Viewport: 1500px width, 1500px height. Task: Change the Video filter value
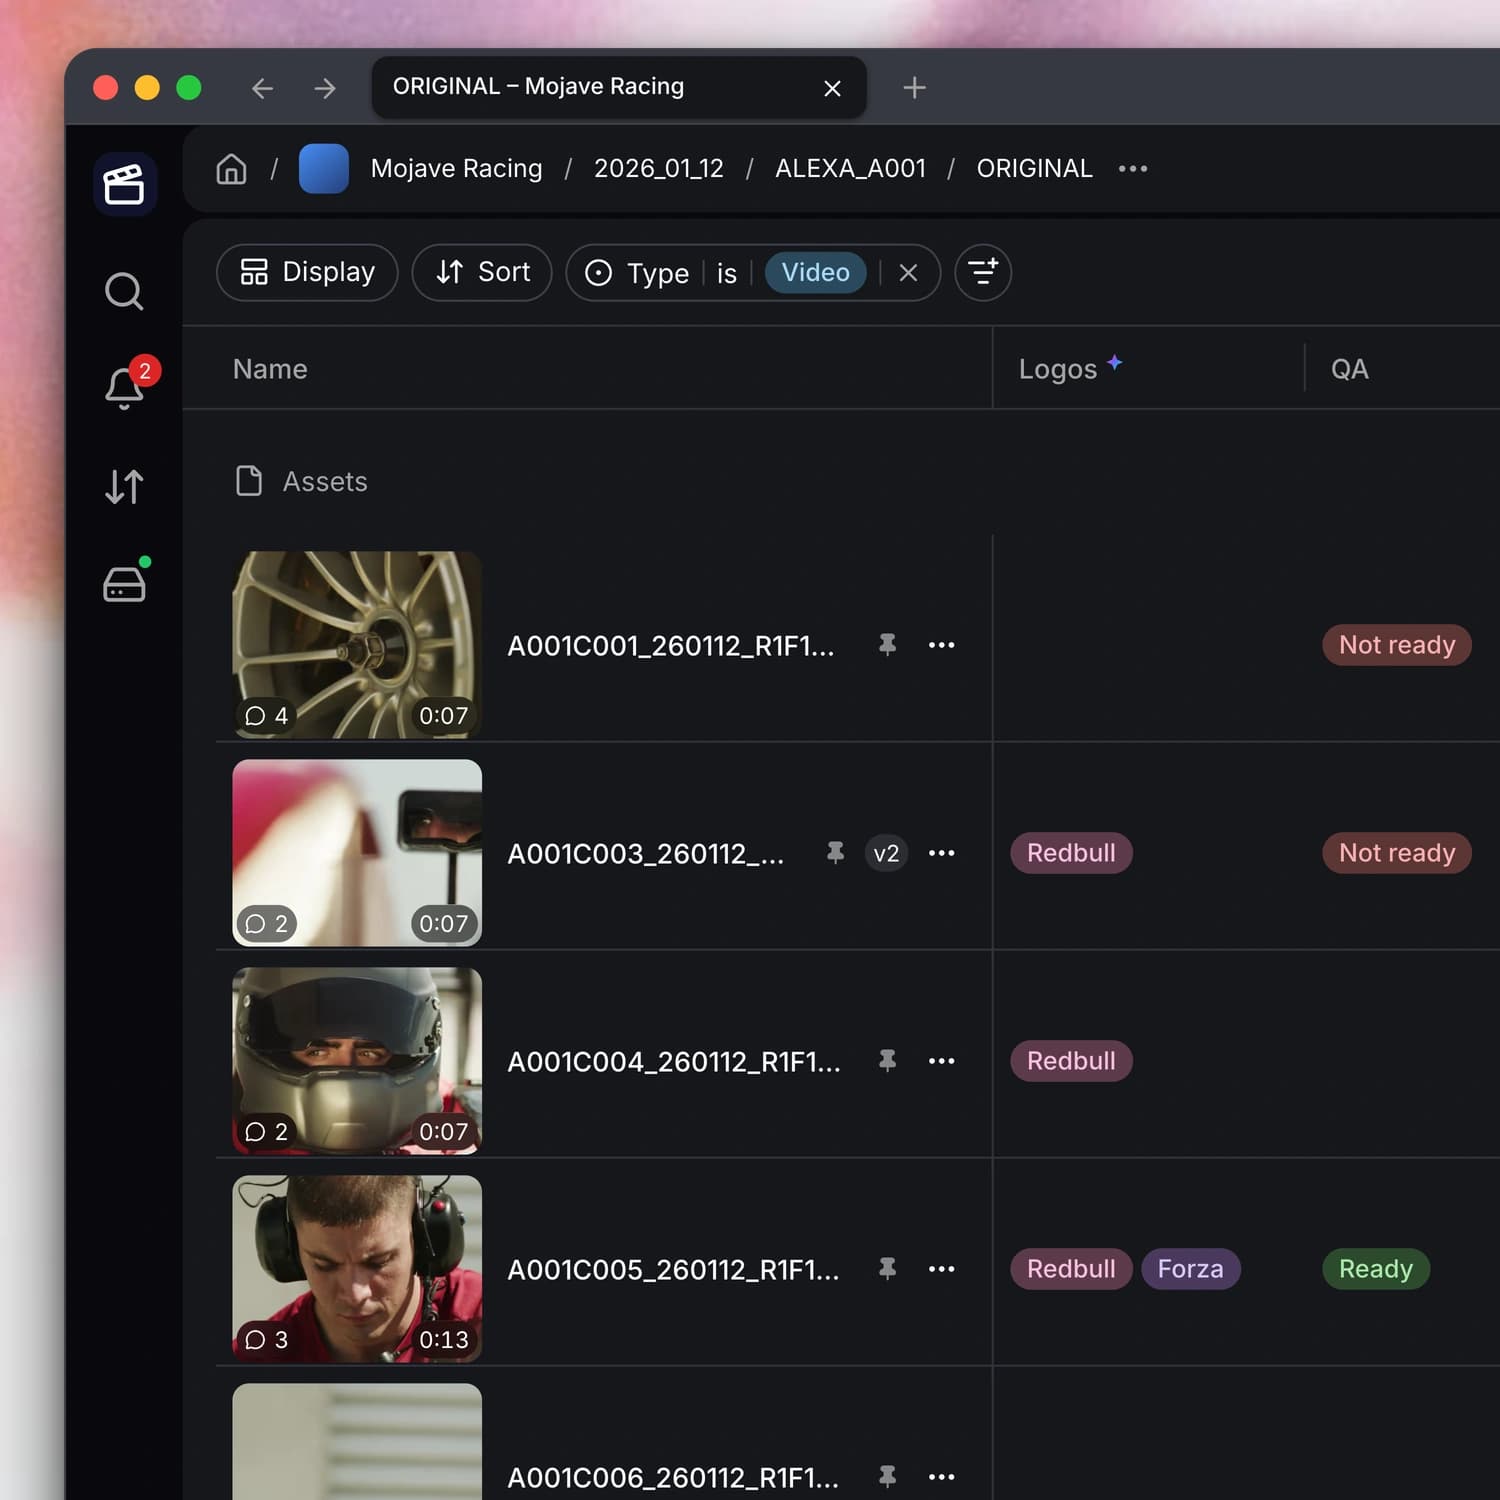pos(815,272)
